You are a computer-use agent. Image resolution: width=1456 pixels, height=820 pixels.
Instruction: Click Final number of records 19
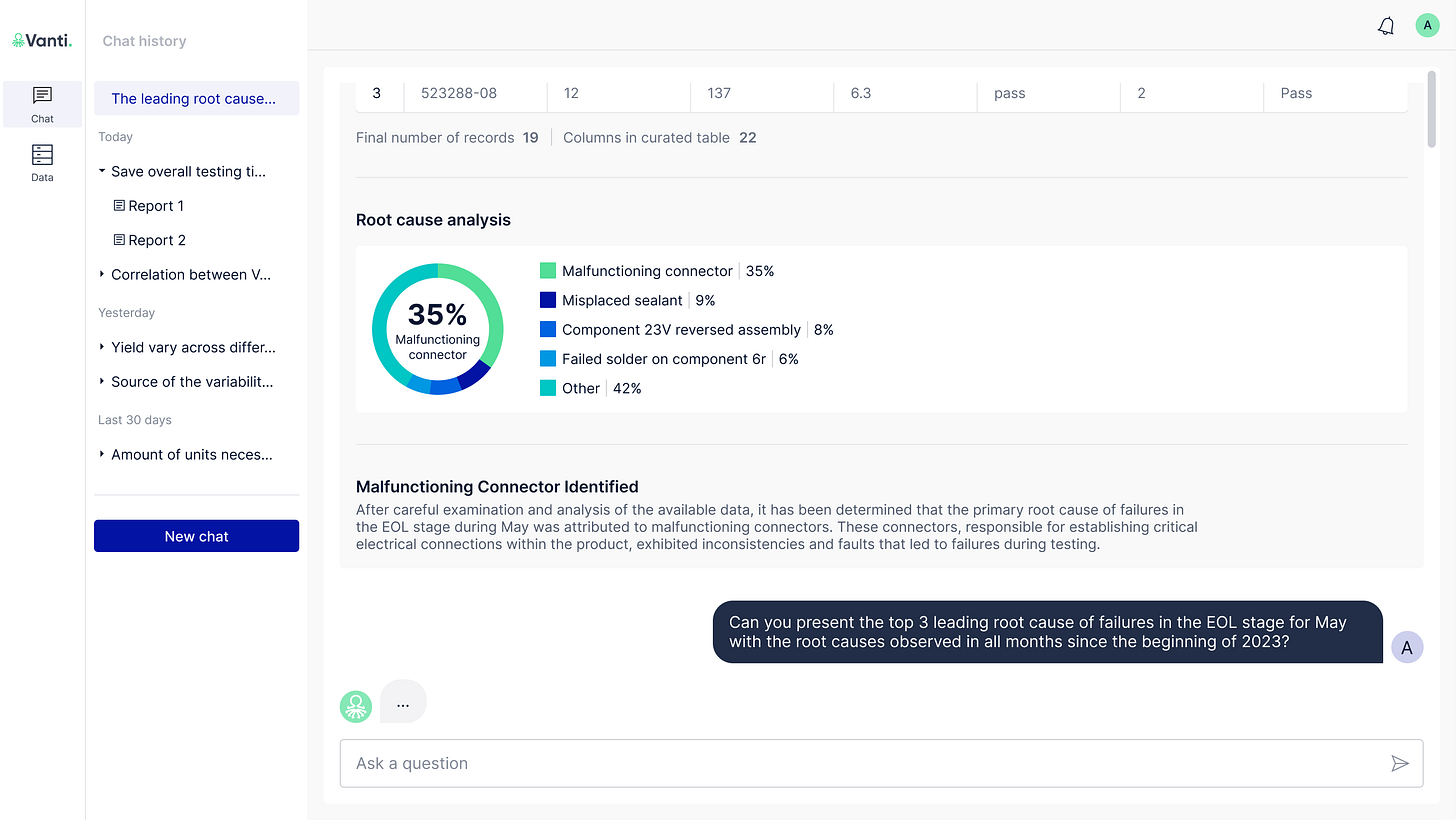447,138
